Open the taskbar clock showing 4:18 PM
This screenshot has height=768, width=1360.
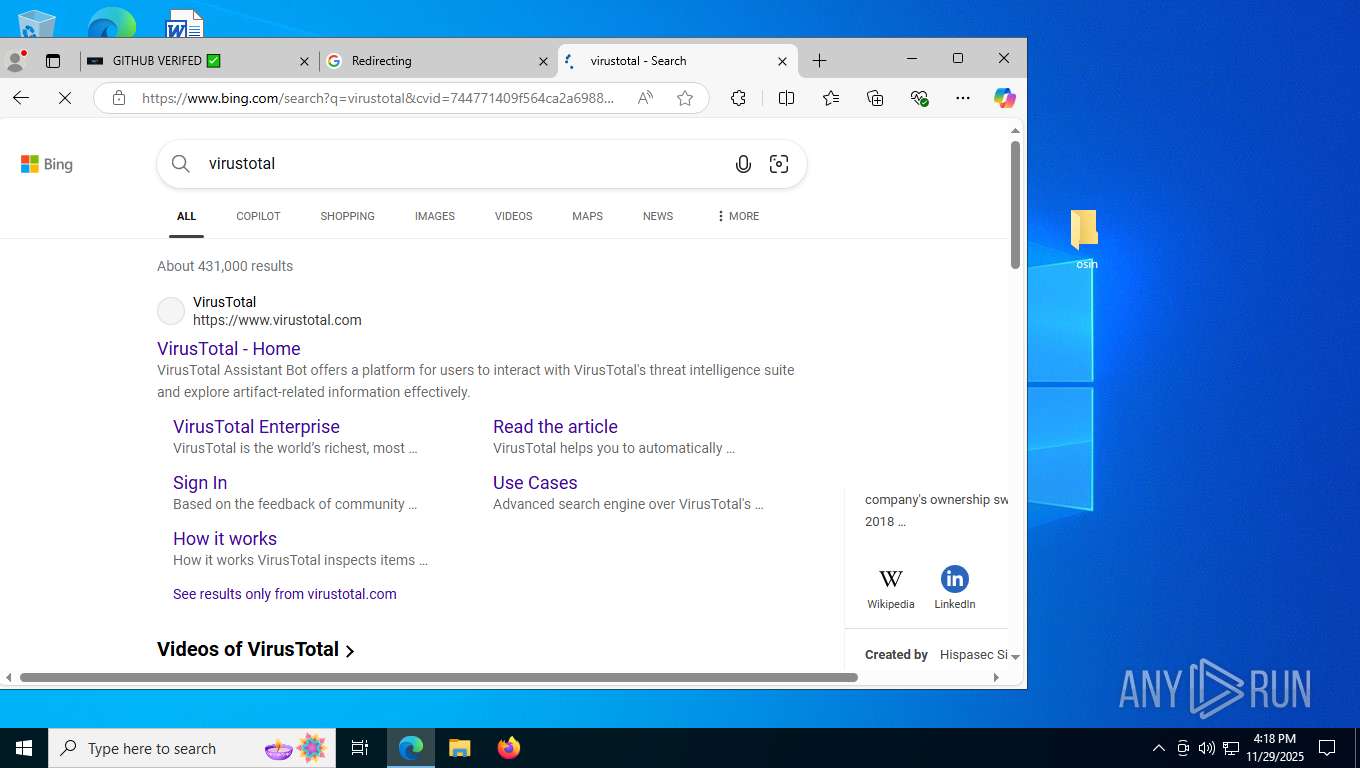pos(1274,748)
